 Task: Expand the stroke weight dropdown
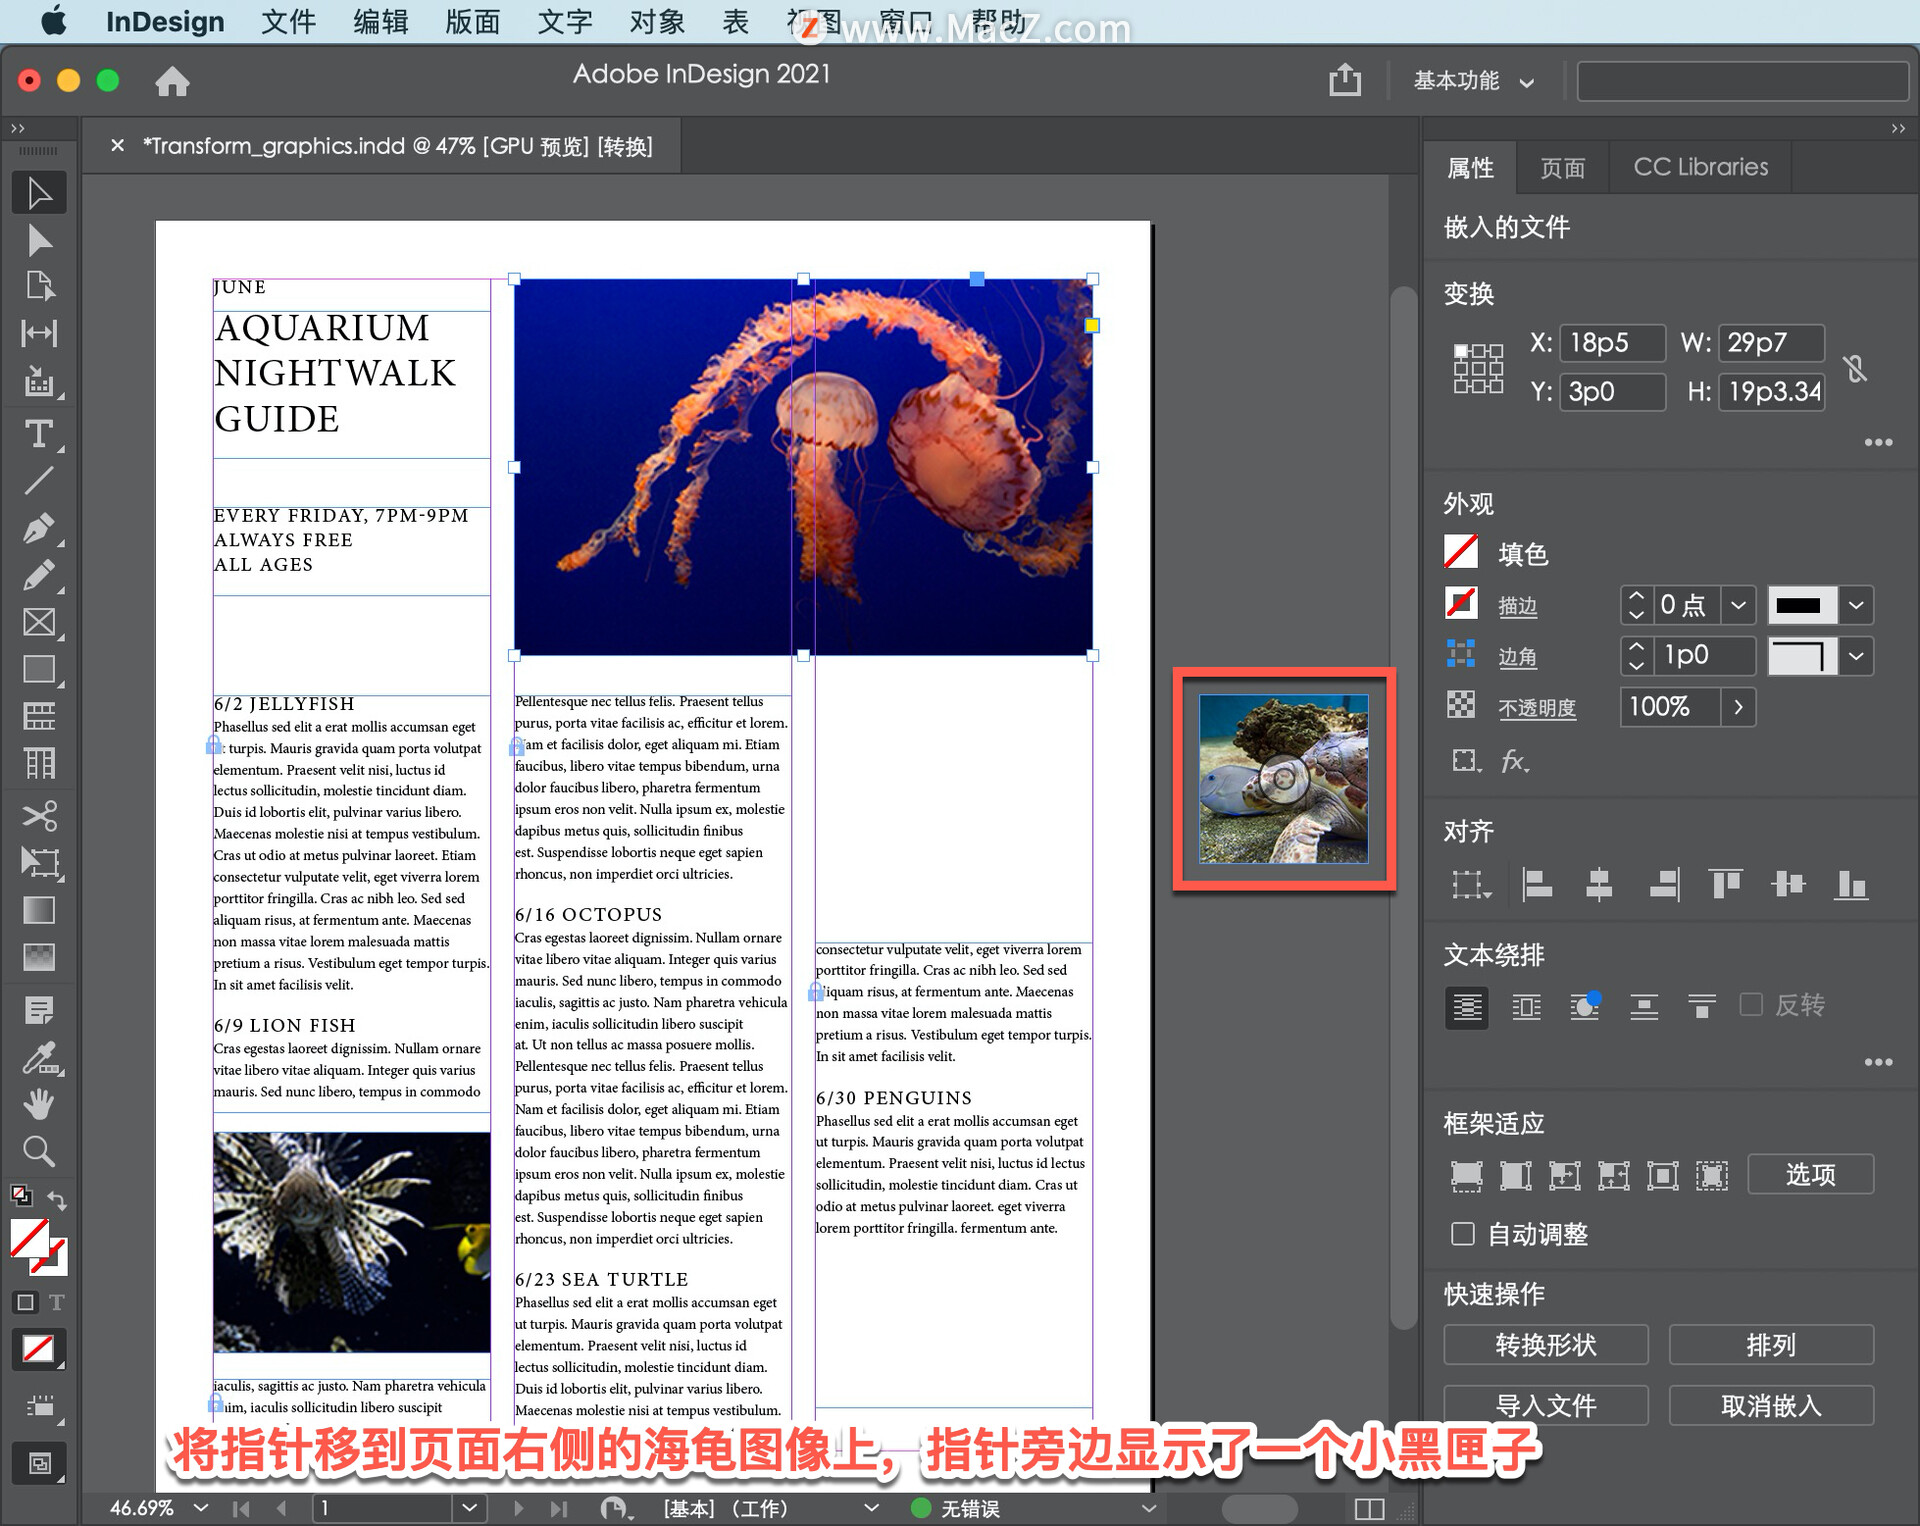click(1738, 605)
